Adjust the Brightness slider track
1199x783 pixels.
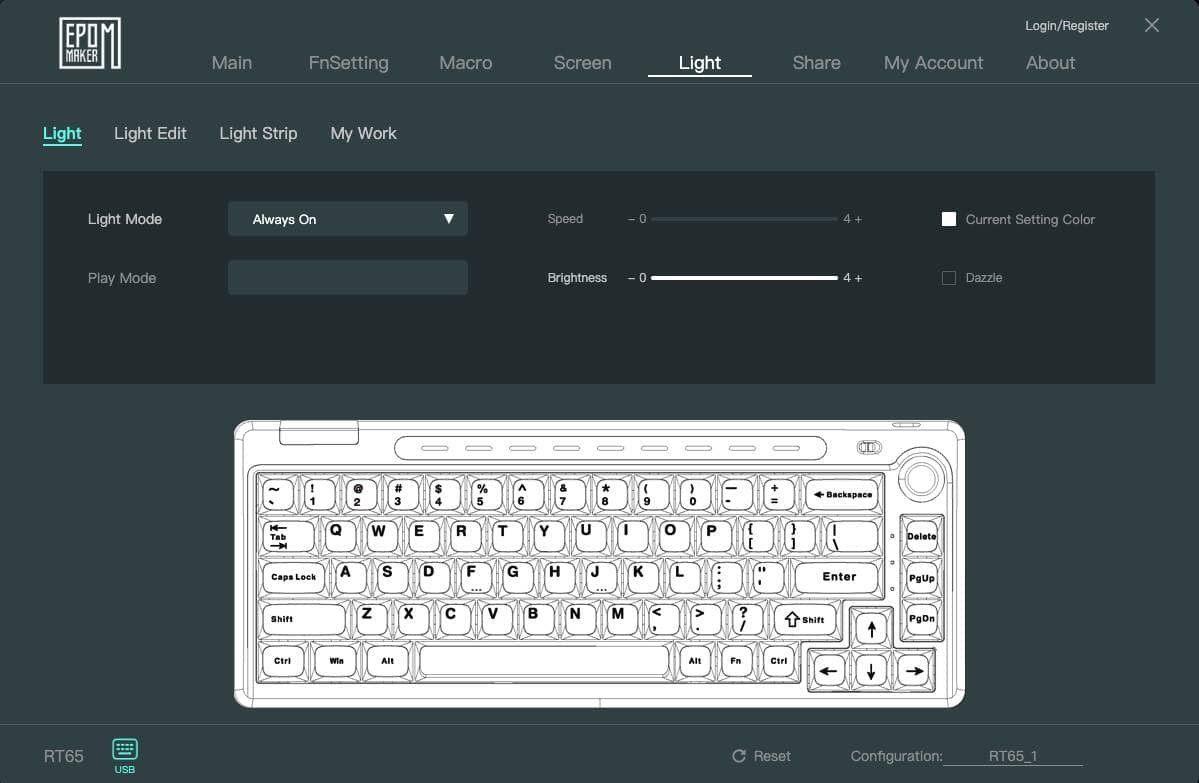coord(743,278)
